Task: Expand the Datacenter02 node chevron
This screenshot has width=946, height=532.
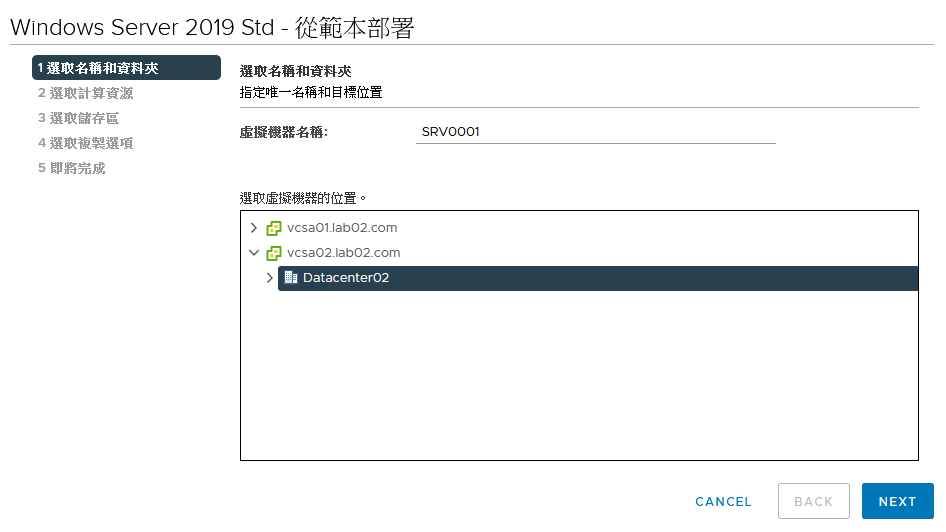Action: (270, 278)
